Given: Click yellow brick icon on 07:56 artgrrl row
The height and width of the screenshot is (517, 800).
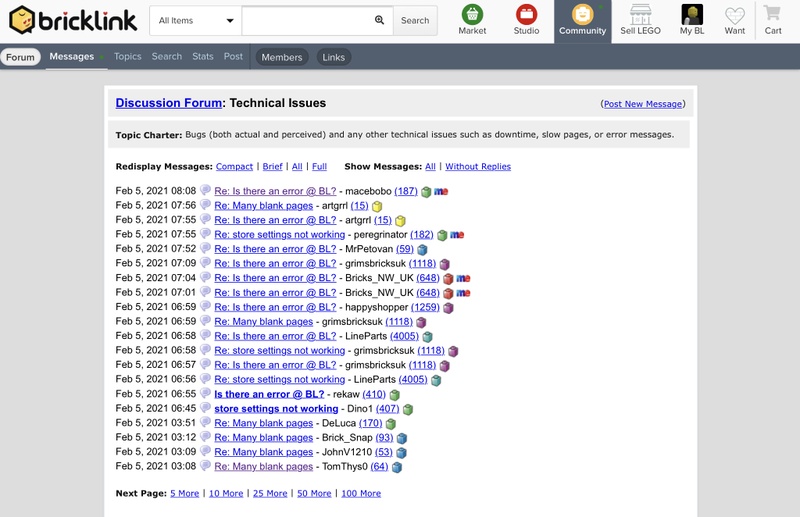Looking at the screenshot, I should tap(377, 206).
